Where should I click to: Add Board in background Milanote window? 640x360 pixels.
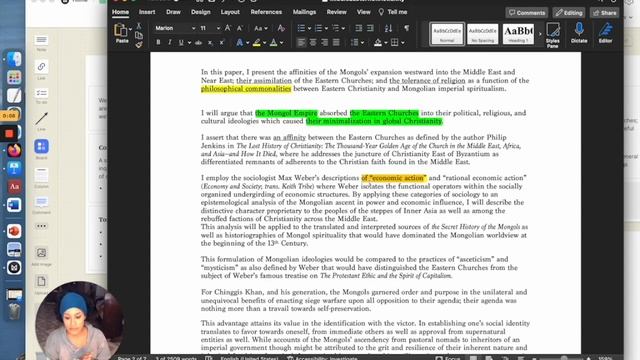point(41,149)
